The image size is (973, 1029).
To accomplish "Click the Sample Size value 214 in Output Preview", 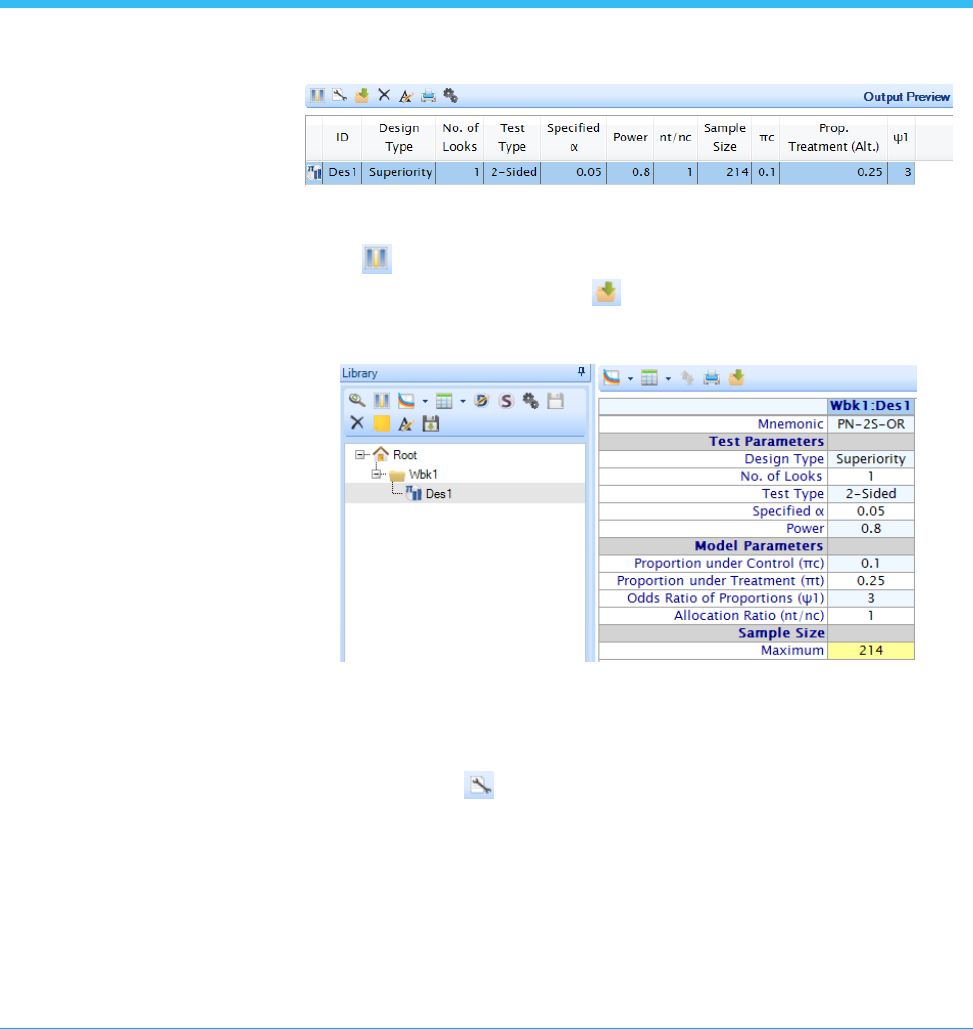I will (724, 173).
